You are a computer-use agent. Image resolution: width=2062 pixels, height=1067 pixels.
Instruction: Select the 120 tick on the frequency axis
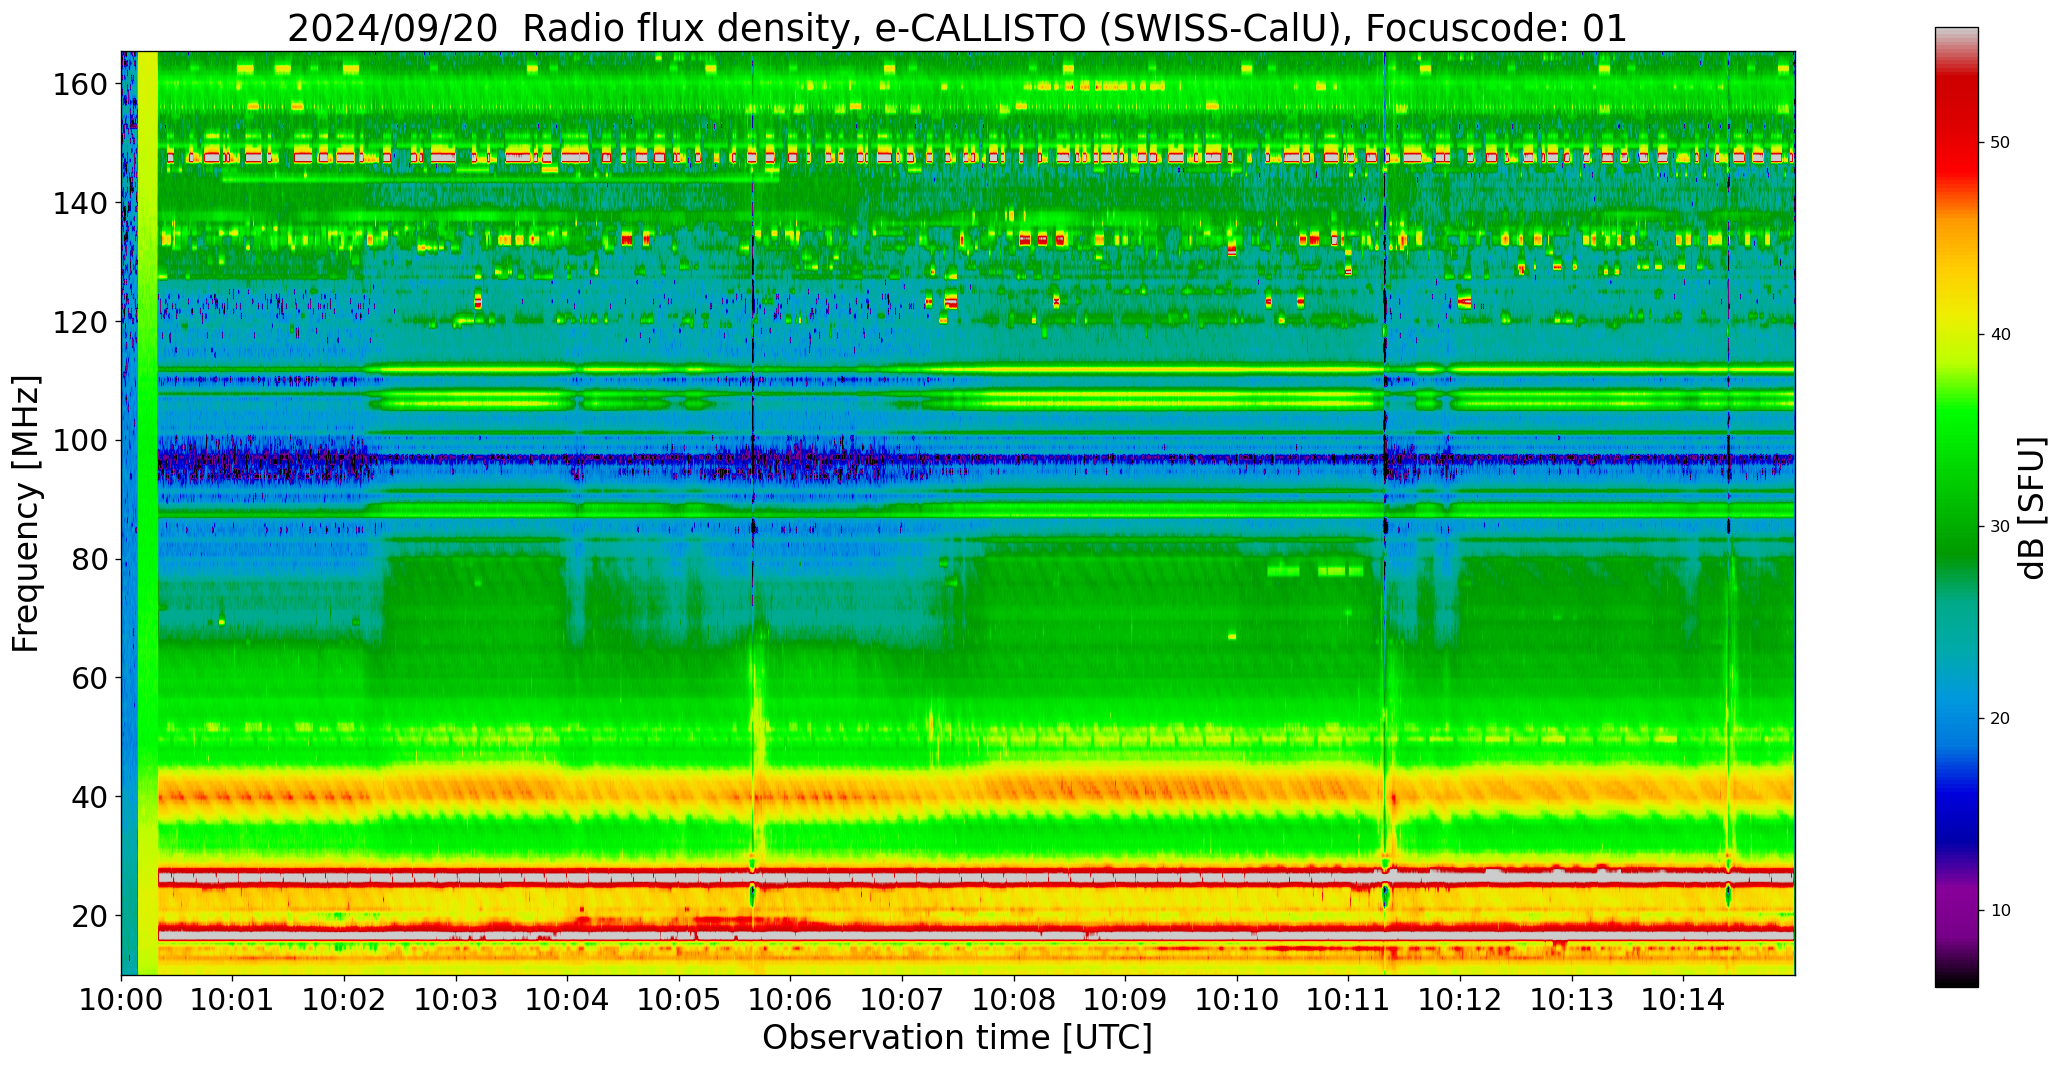tap(79, 321)
